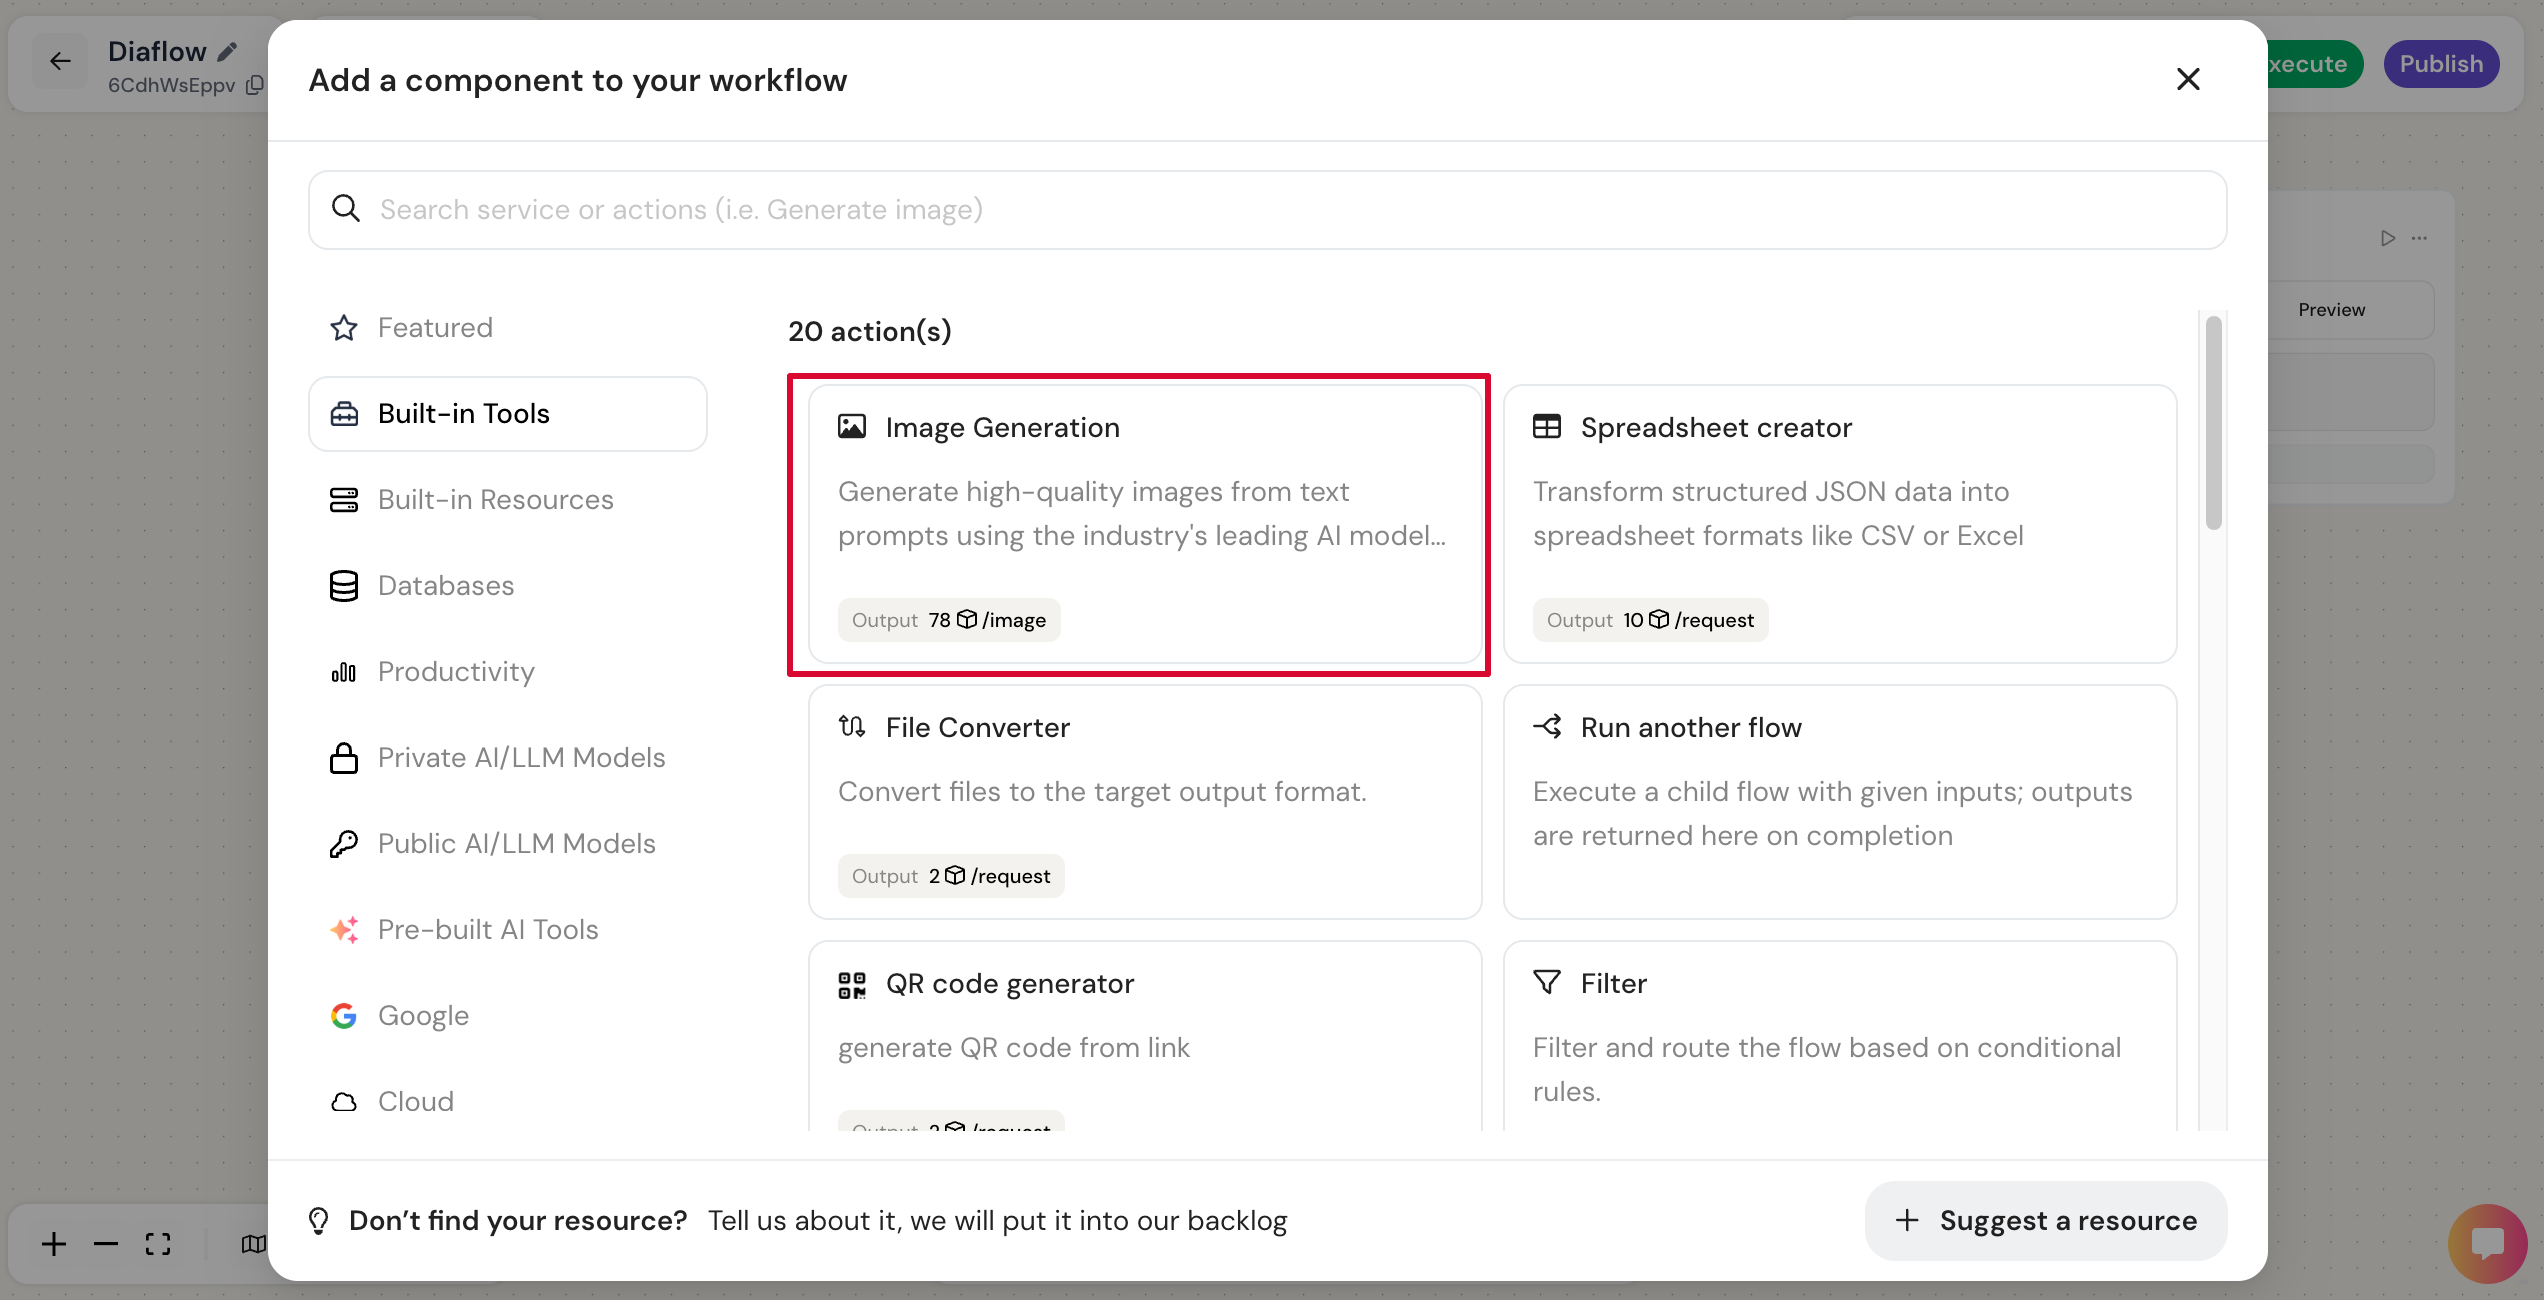Click the fit-to-screen icon
The image size is (2544, 1300).
coord(158,1244)
